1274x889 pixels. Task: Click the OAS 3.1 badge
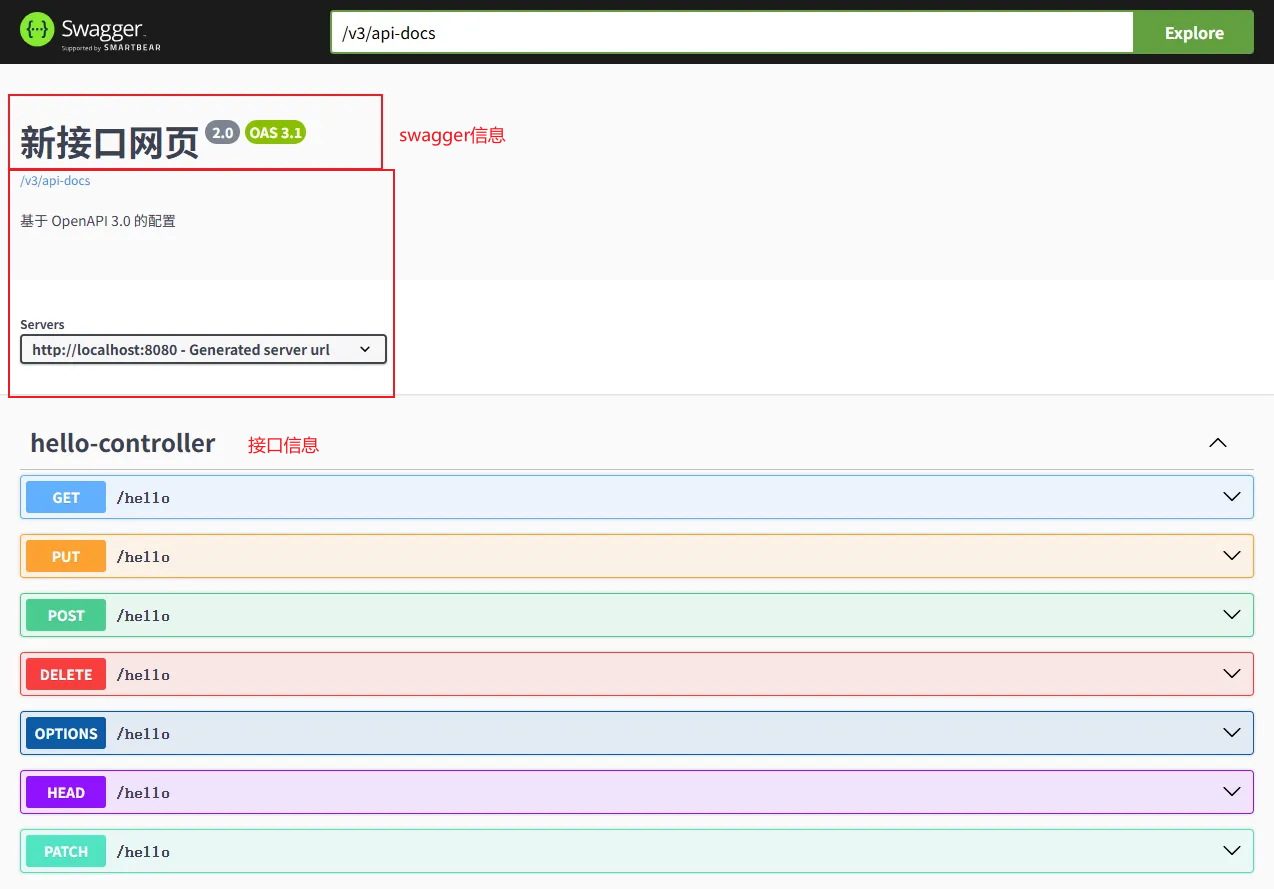coord(275,132)
